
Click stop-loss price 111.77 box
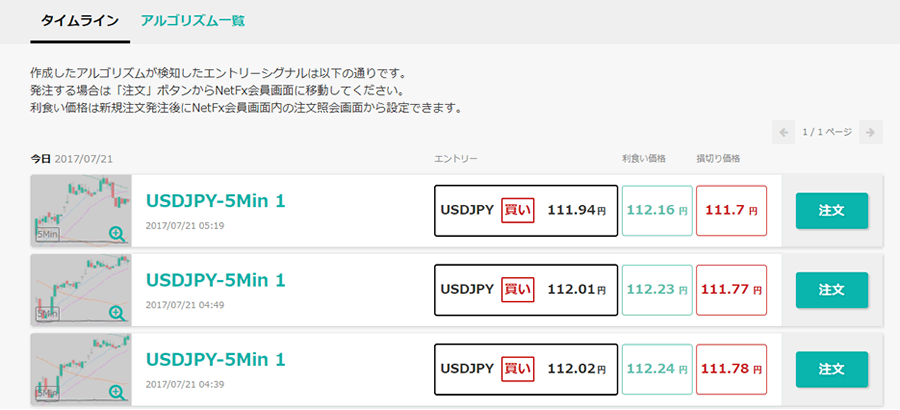731,290
